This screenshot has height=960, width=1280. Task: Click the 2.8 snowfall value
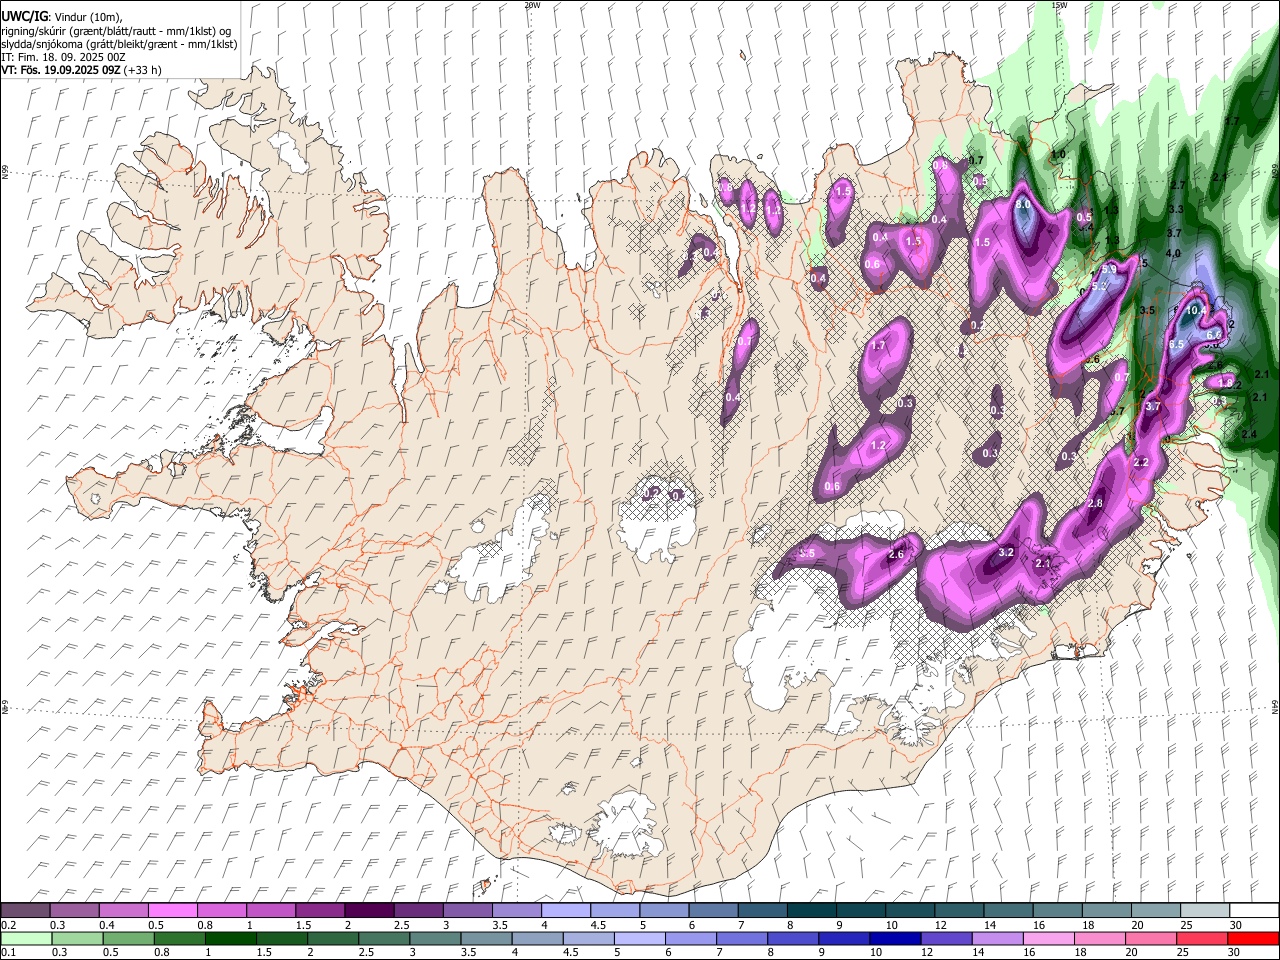1094,503
